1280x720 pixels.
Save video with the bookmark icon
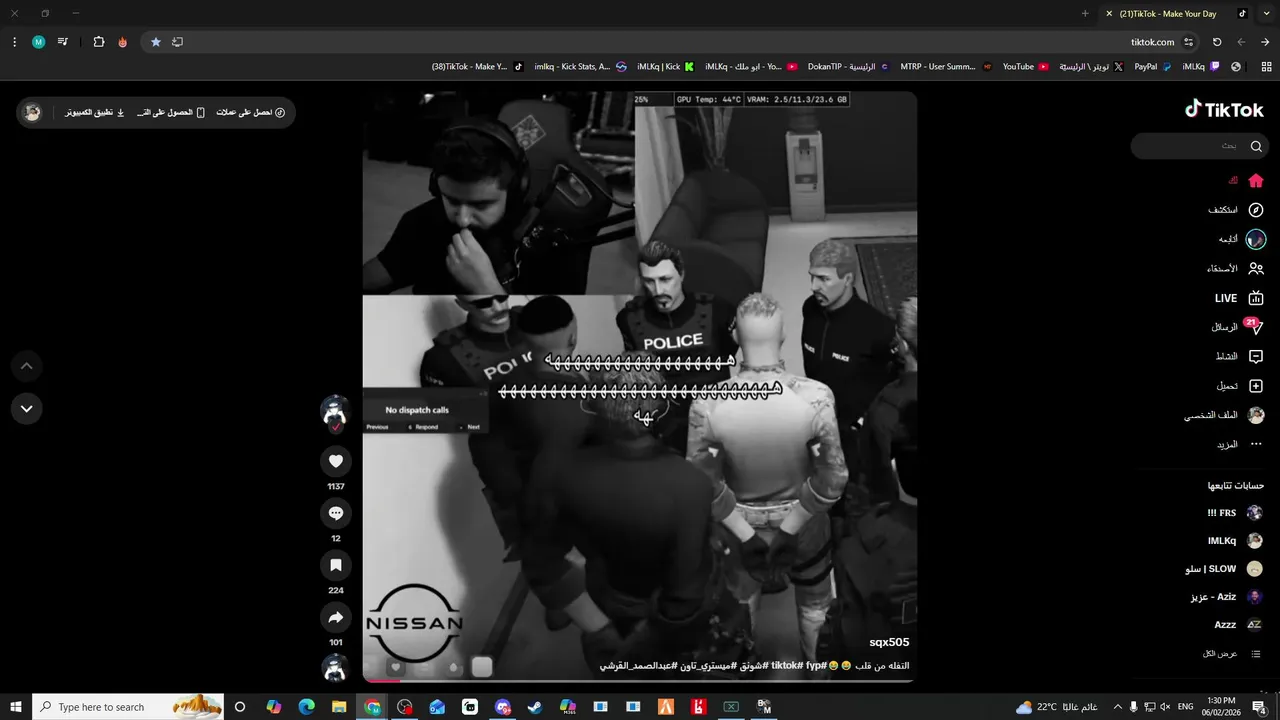(x=336, y=565)
